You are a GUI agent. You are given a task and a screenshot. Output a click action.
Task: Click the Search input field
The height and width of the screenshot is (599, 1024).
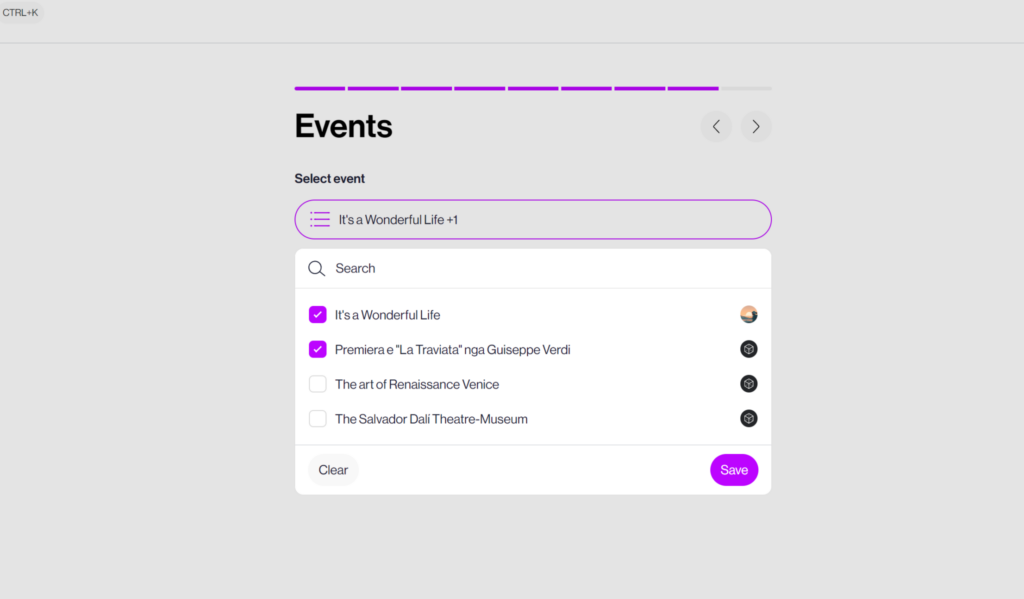pos(540,268)
